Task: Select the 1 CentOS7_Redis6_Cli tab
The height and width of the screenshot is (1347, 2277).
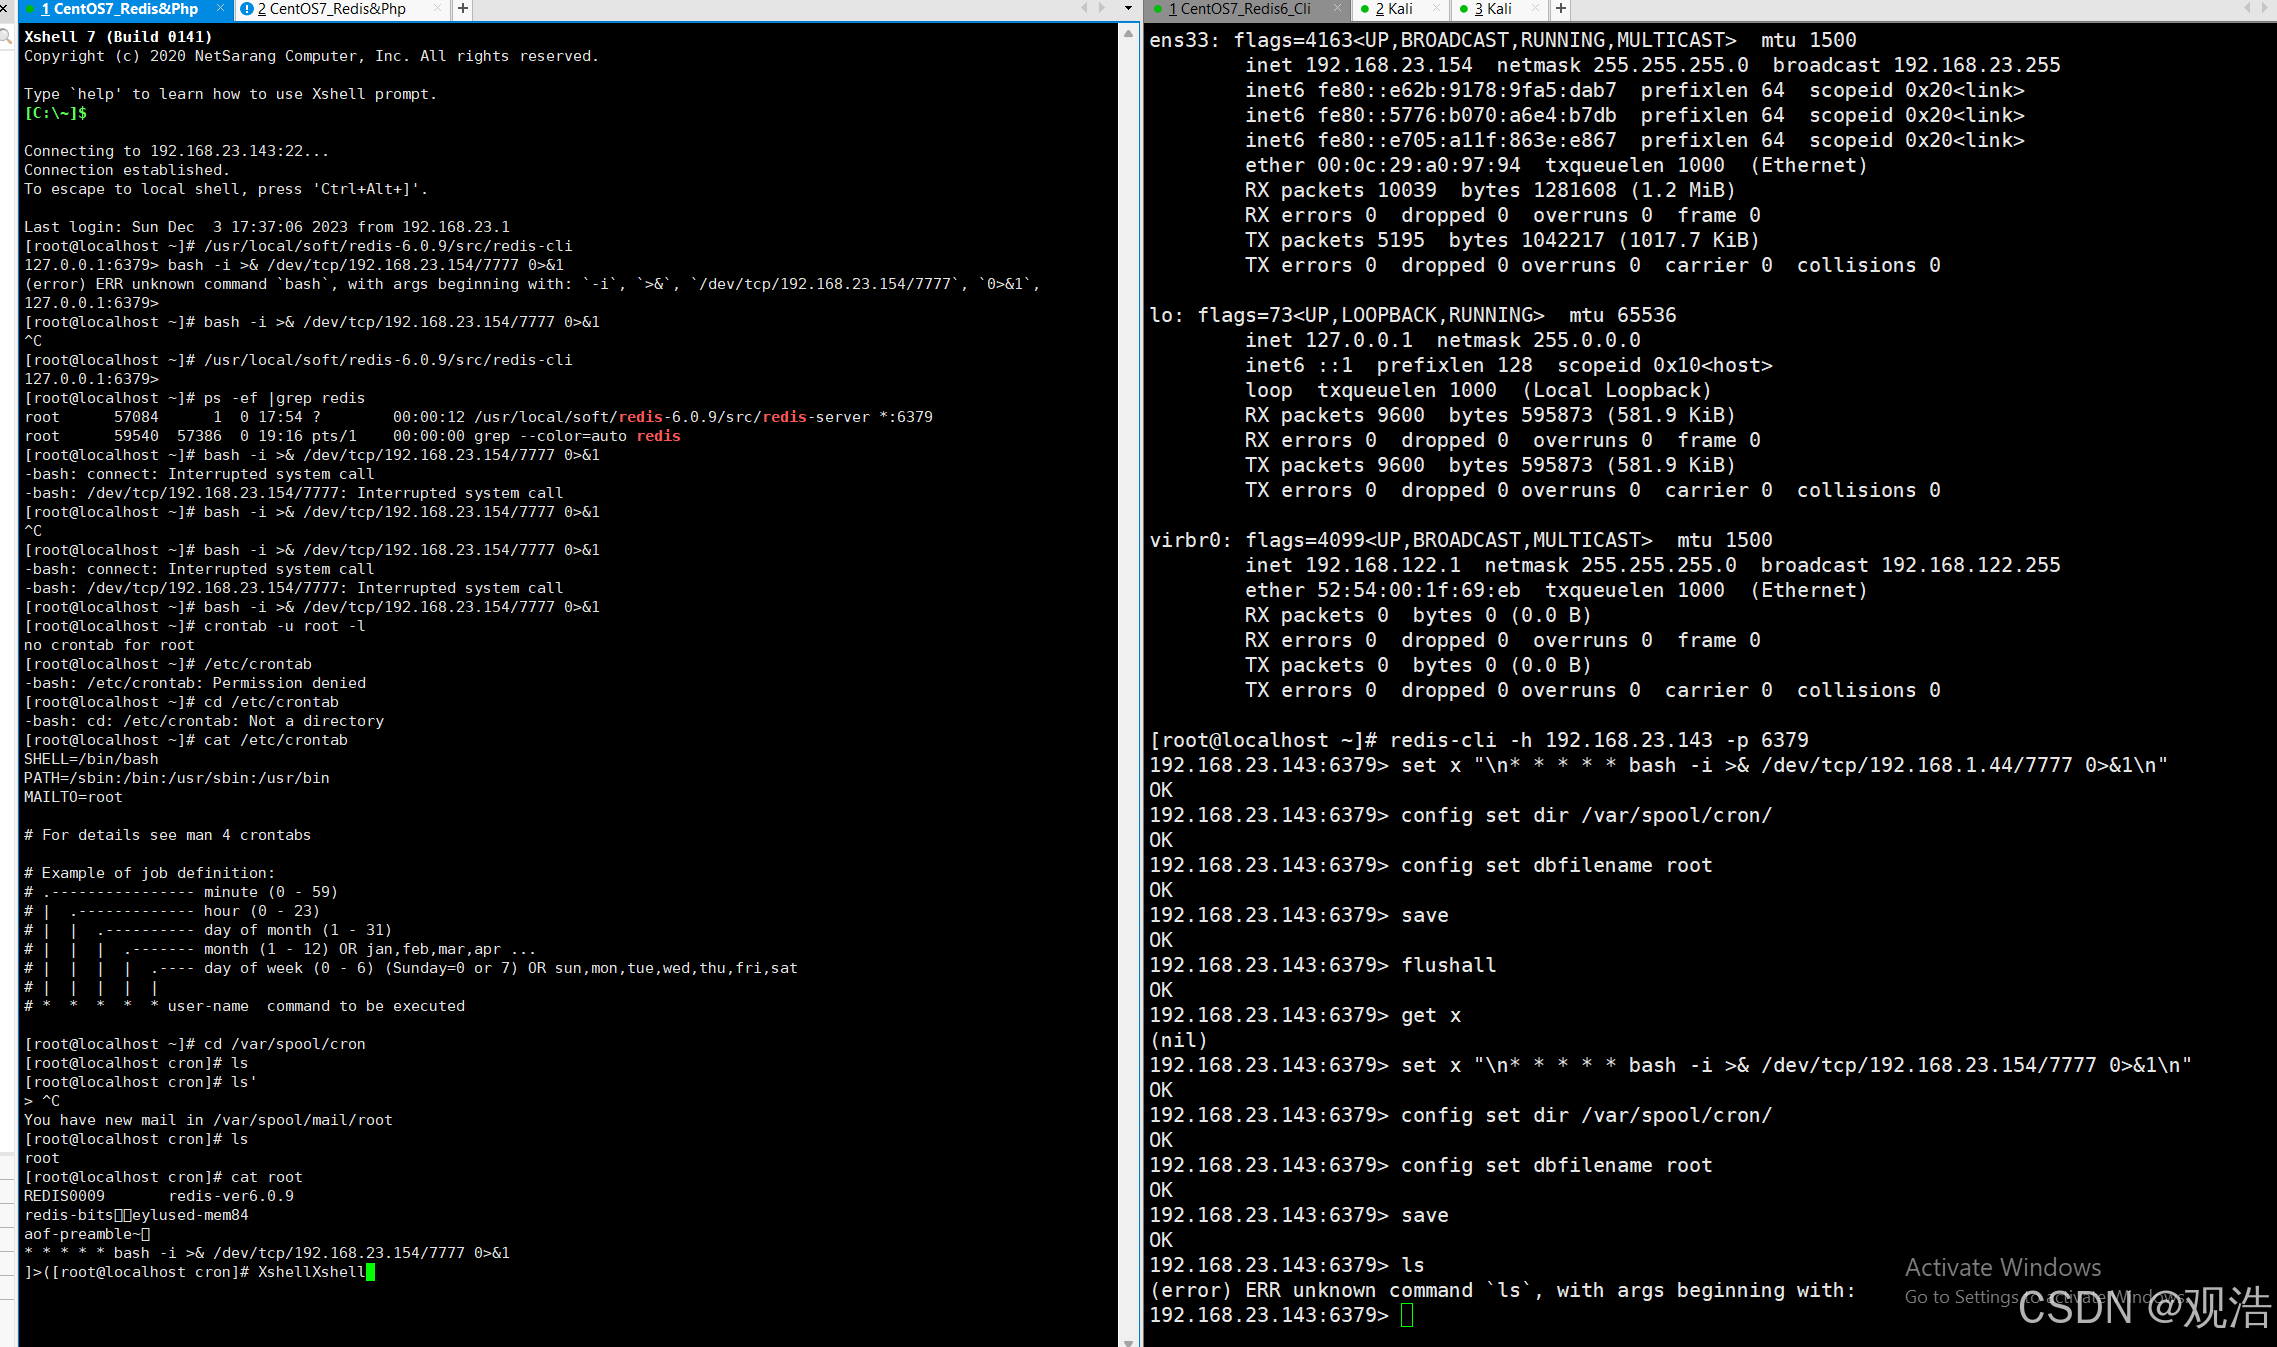Action: pos(1239,9)
